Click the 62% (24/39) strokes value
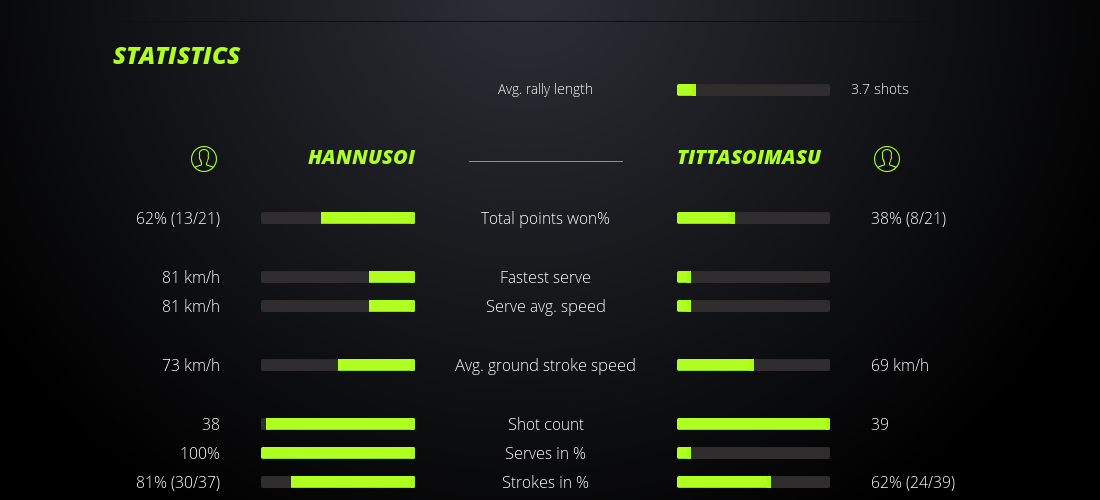This screenshot has width=1100, height=500. pyautogui.click(x=912, y=482)
